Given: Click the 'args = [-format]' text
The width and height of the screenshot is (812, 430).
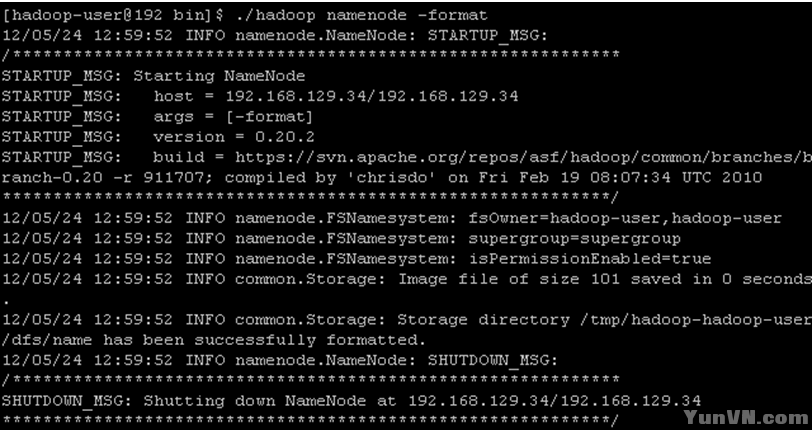Looking at the screenshot, I should click(x=233, y=116).
